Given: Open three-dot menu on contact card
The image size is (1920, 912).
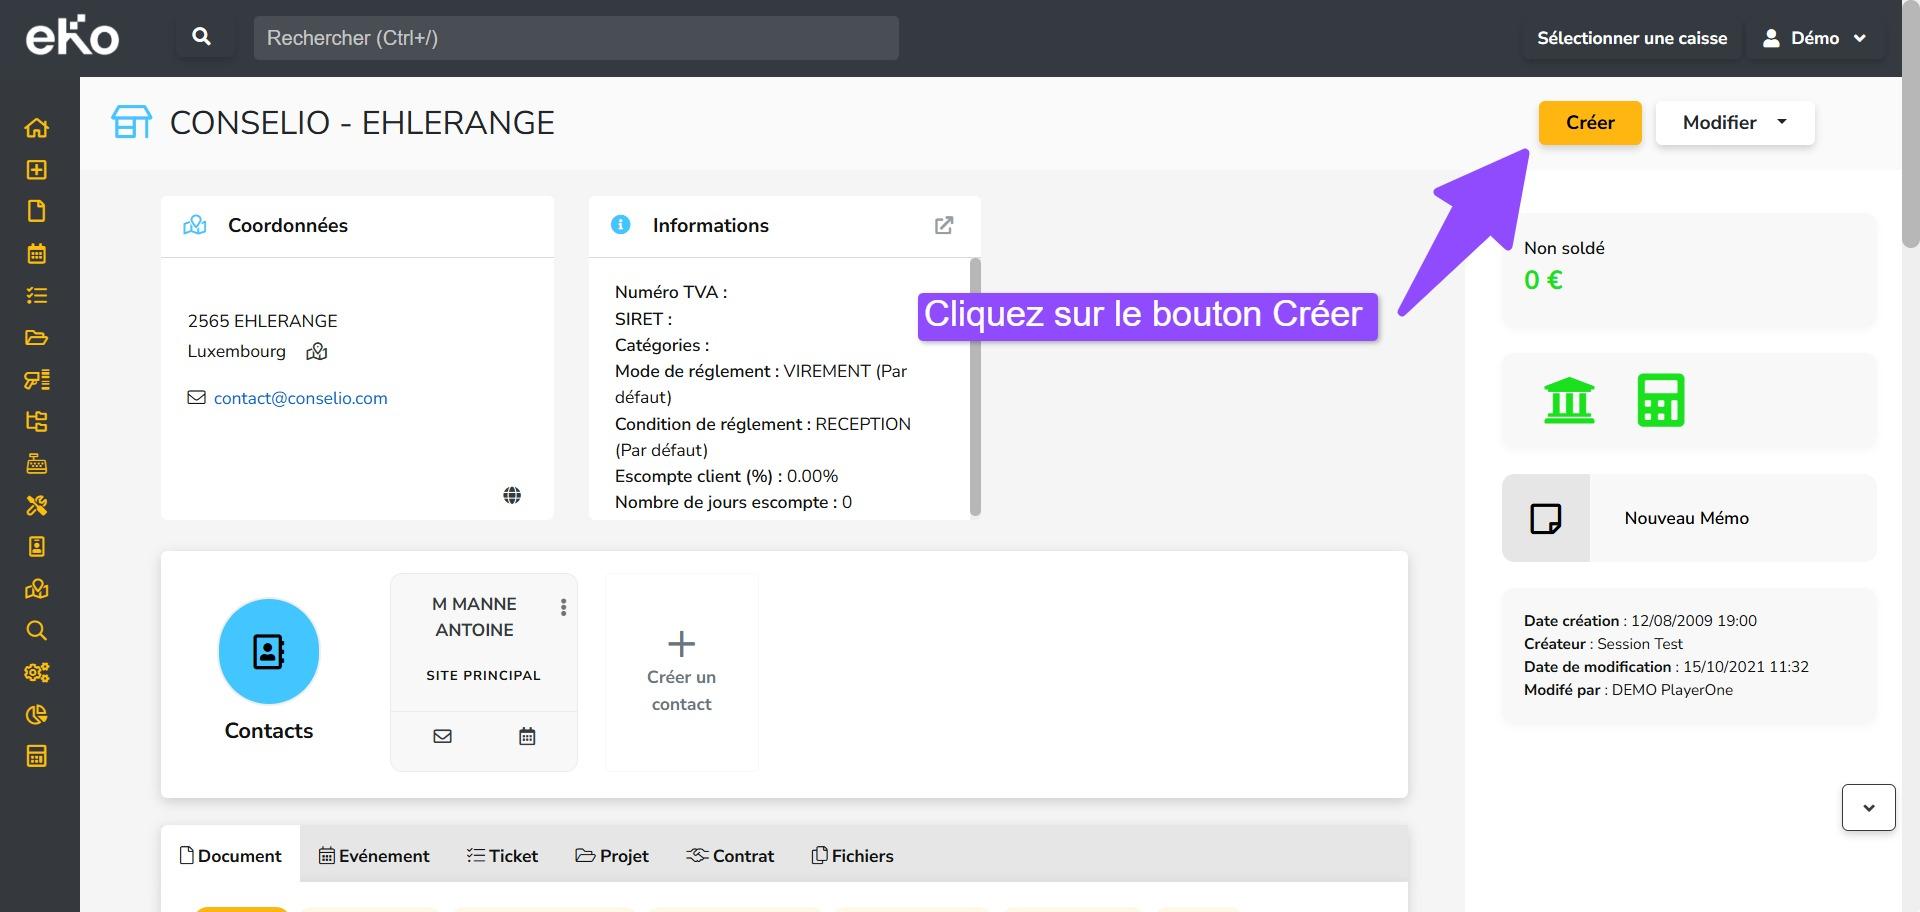Looking at the screenshot, I should click(x=564, y=607).
